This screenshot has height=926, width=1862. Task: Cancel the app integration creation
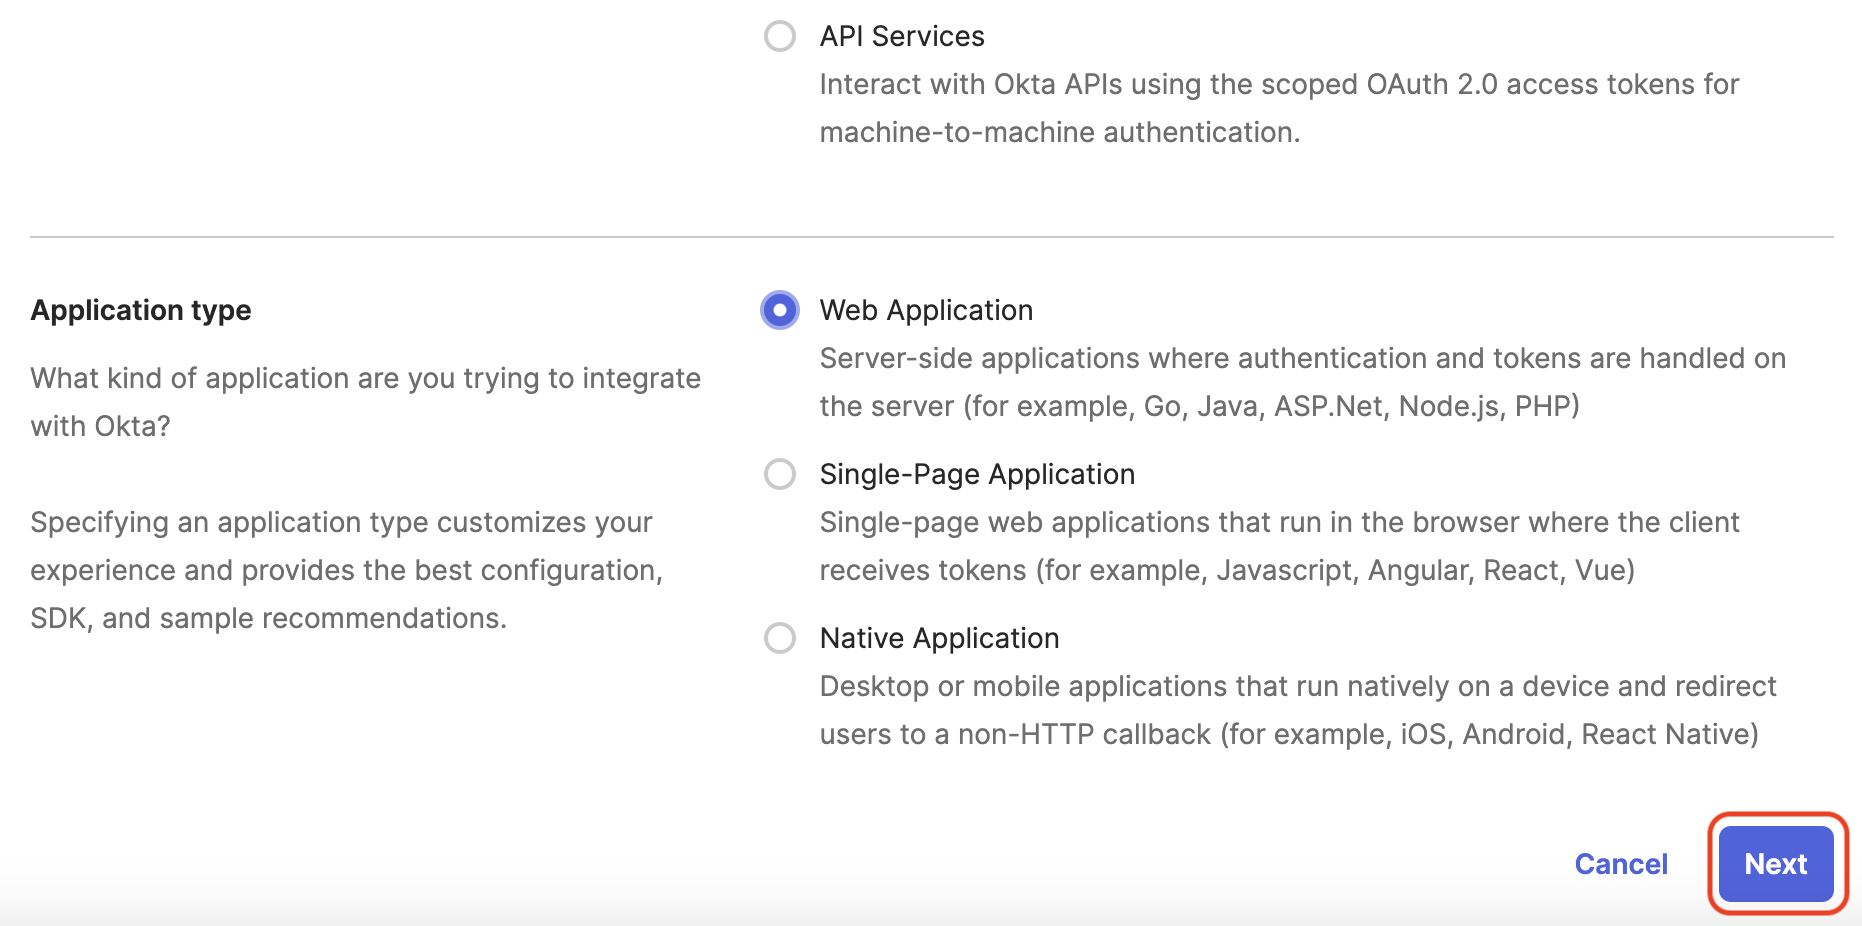[1620, 864]
